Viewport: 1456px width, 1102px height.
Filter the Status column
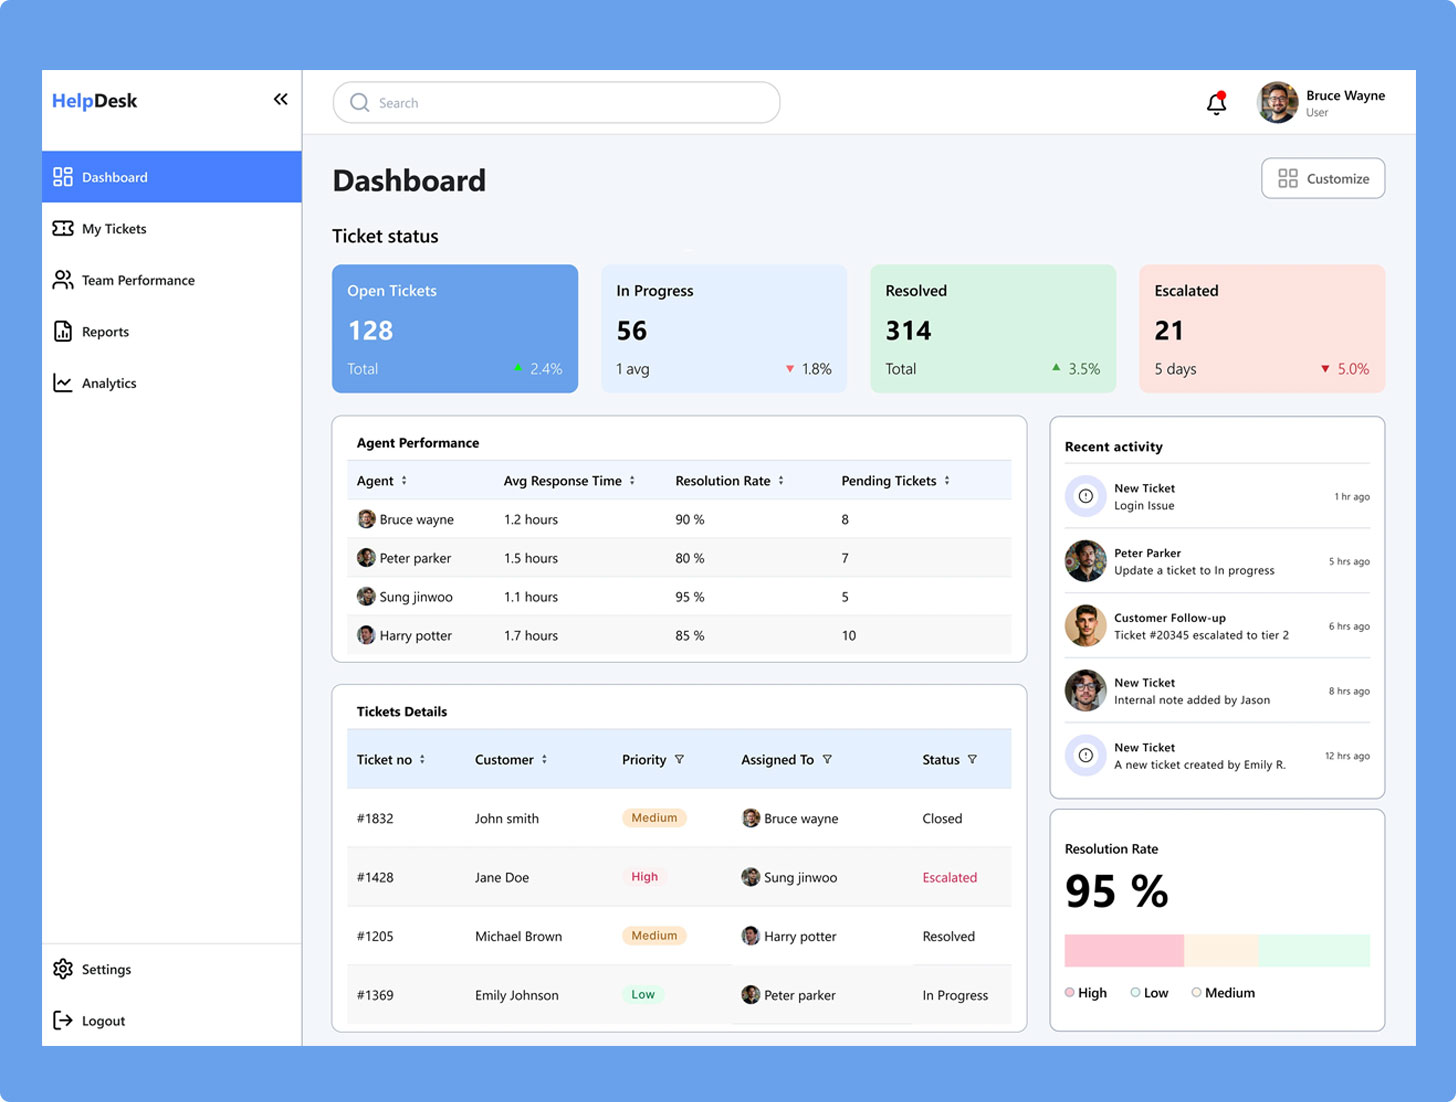pos(971,758)
